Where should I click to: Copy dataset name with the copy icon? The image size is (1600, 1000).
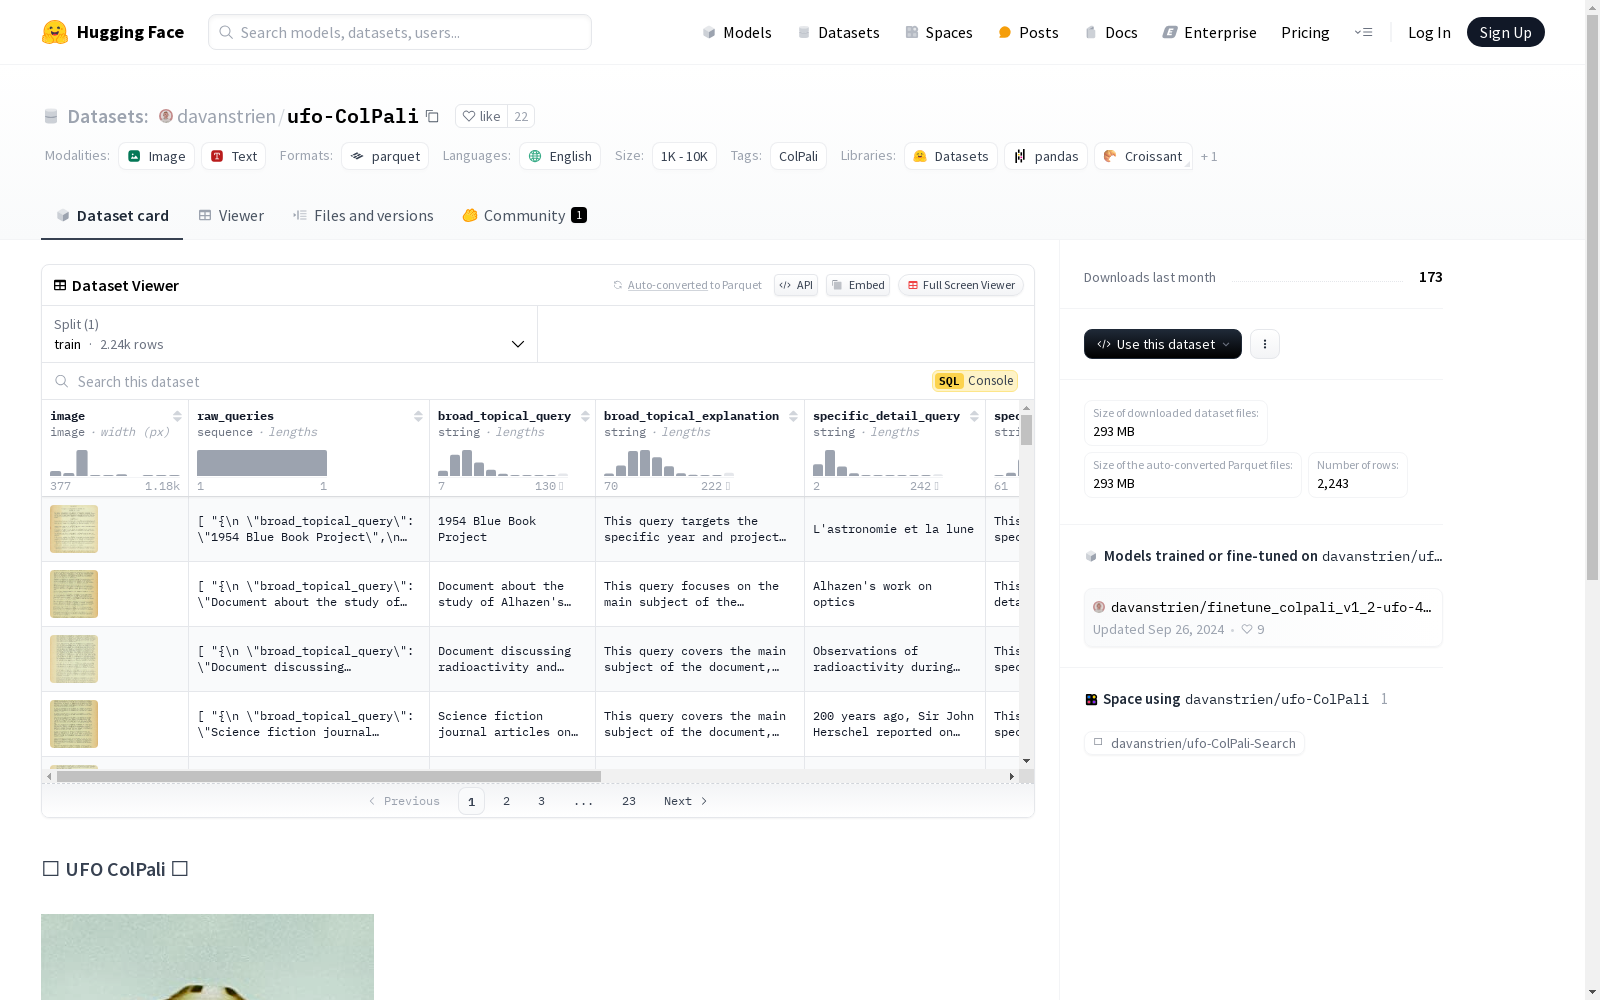432,116
